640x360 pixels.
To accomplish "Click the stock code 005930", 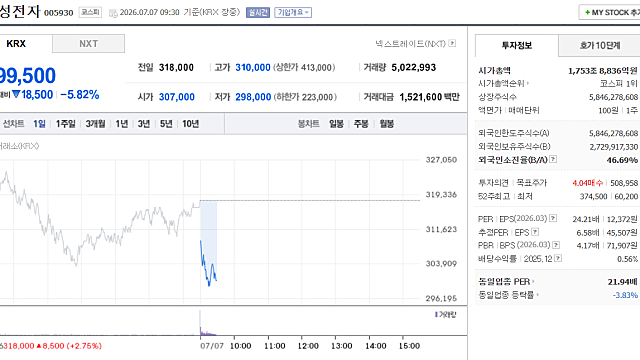I will 58,13.
